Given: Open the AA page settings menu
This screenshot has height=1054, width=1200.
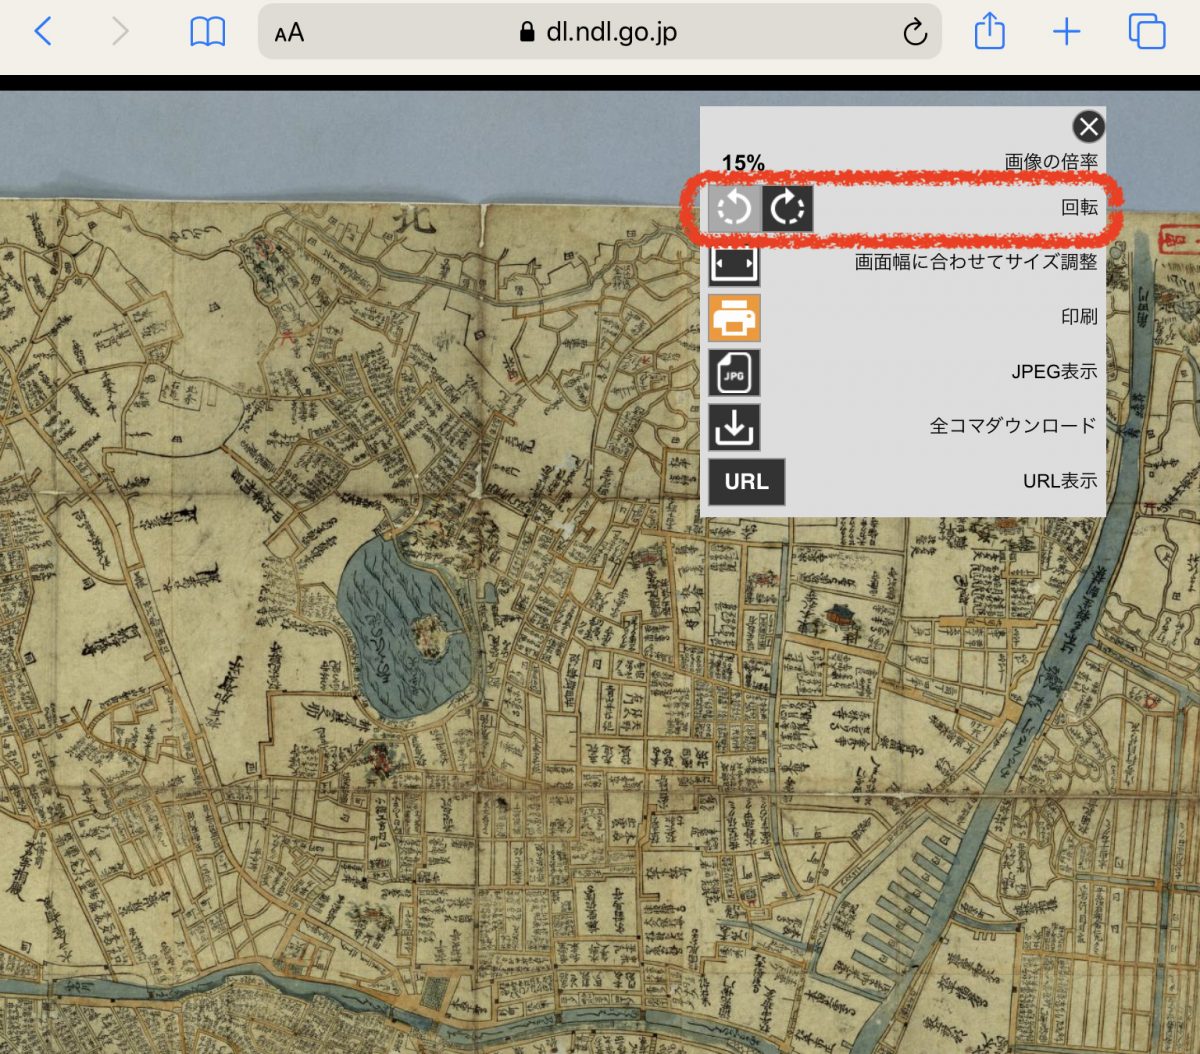Looking at the screenshot, I should [289, 33].
